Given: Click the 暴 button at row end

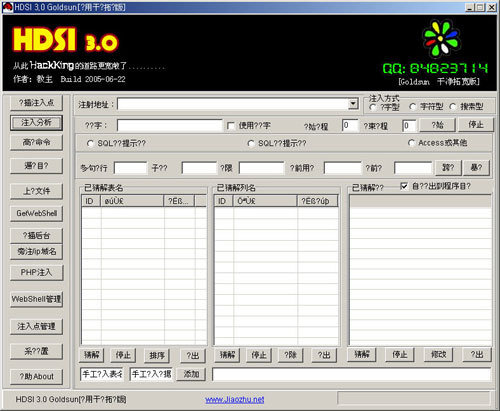Looking at the screenshot, I should (x=476, y=168).
